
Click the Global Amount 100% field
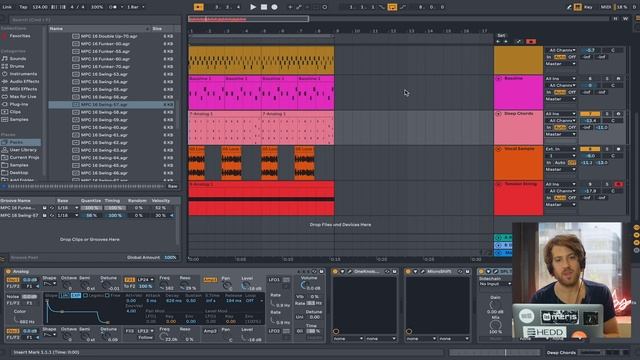170,258
